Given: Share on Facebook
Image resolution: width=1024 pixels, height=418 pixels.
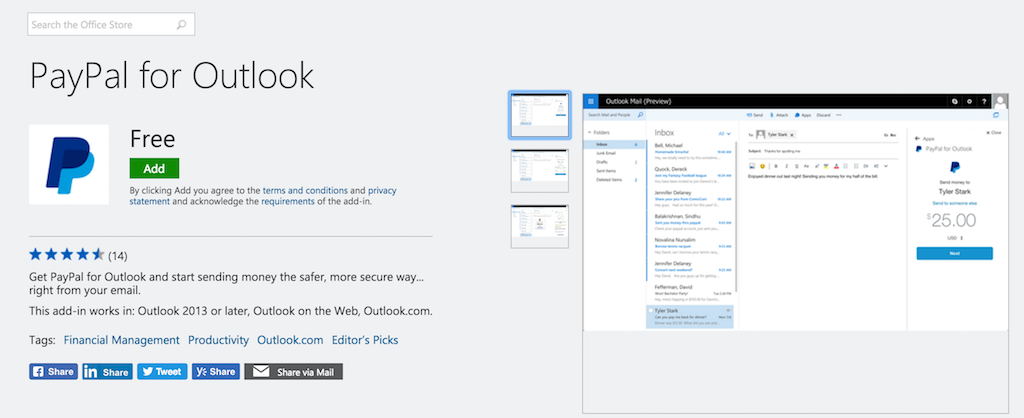Looking at the screenshot, I should click(x=54, y=372).
